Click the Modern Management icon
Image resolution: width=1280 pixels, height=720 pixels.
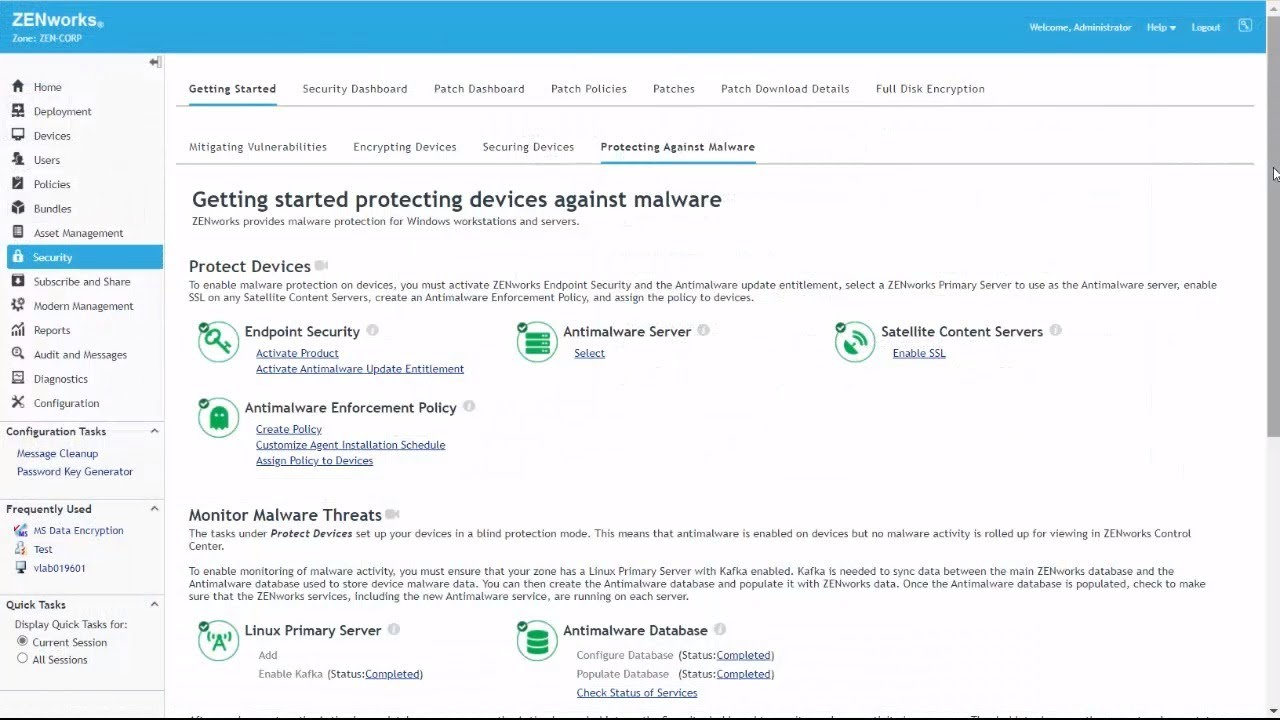pyautogui.click(x=18, y=305)
